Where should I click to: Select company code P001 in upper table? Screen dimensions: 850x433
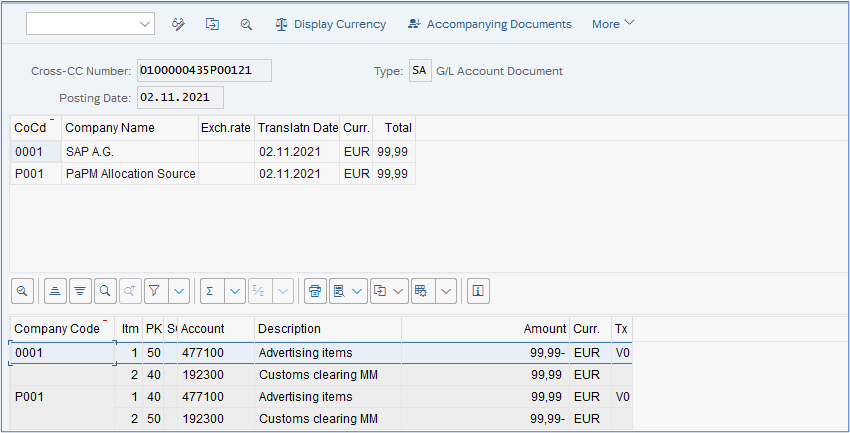[36, 173]
